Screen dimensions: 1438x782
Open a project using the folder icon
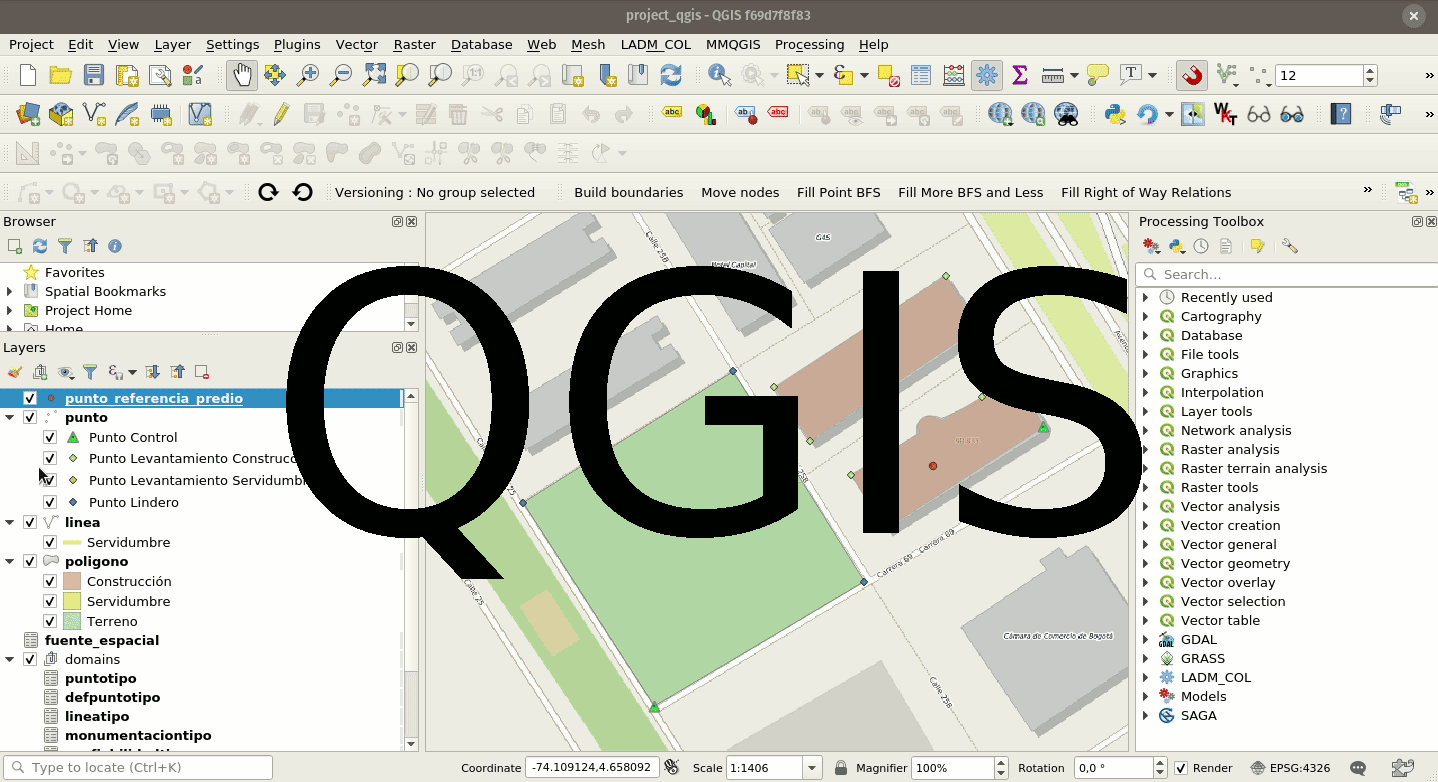(60, 75)
